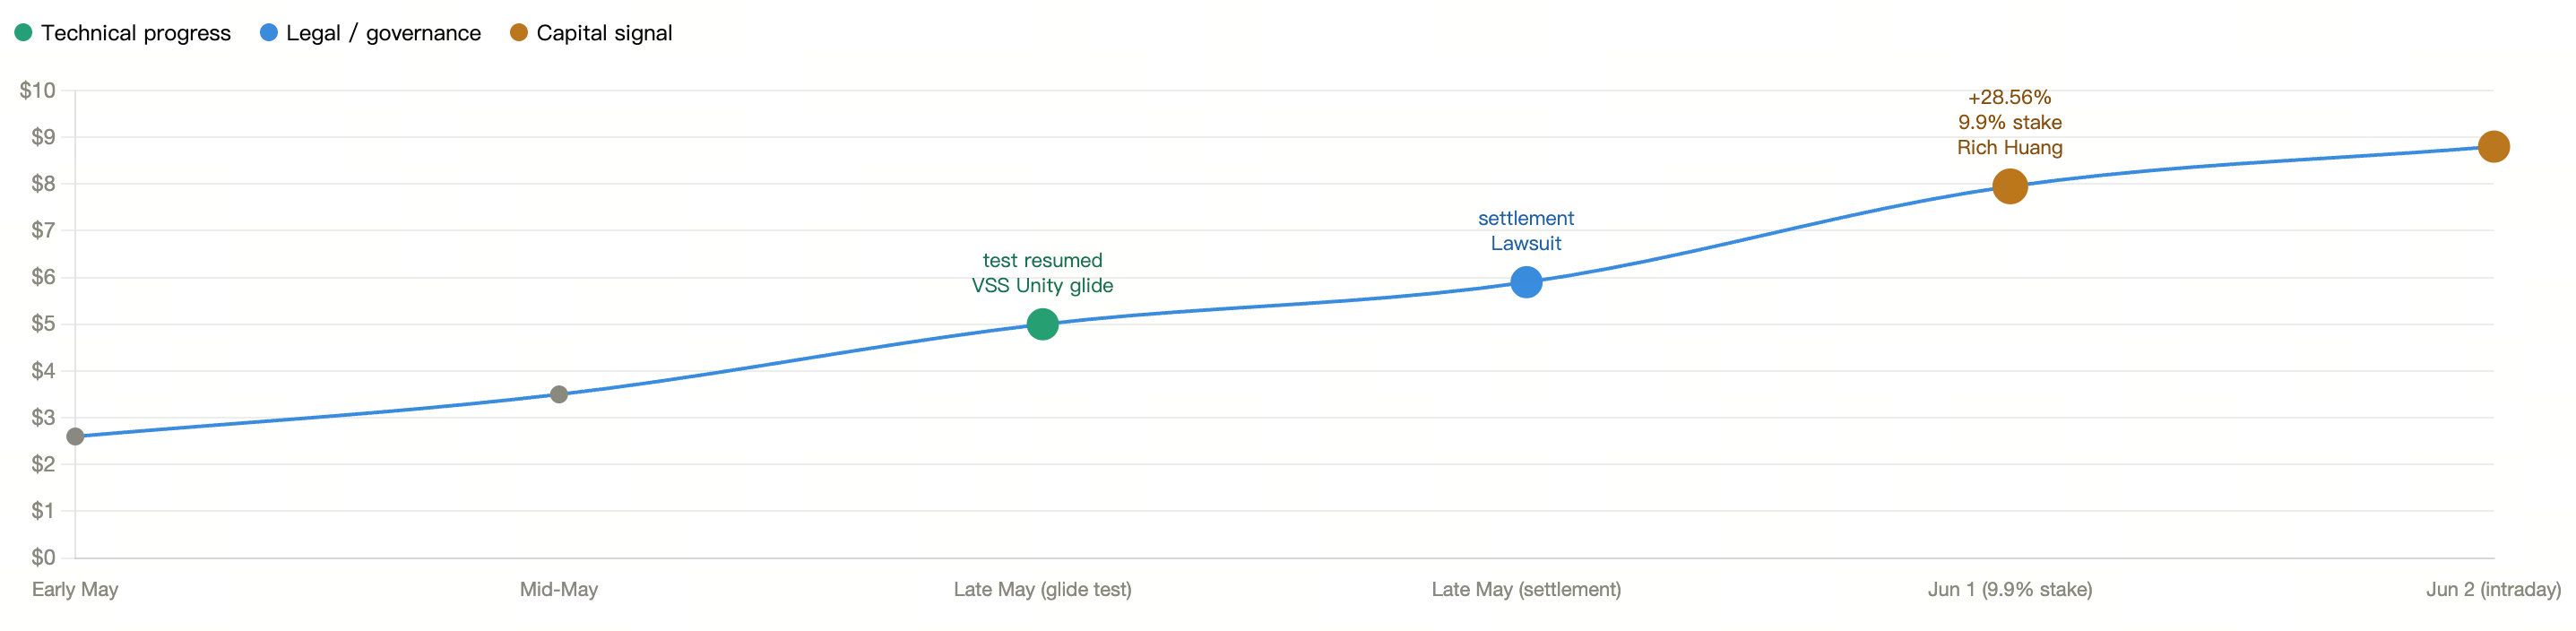Click the $10 y-axis label
The height and width of the screenshot is (631, 2576).
click(x=38, y=91)
